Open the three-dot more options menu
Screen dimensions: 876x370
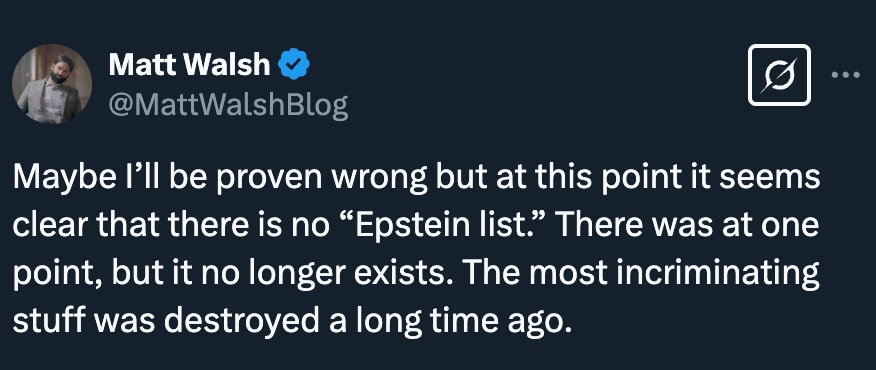[x=845, y=74]
